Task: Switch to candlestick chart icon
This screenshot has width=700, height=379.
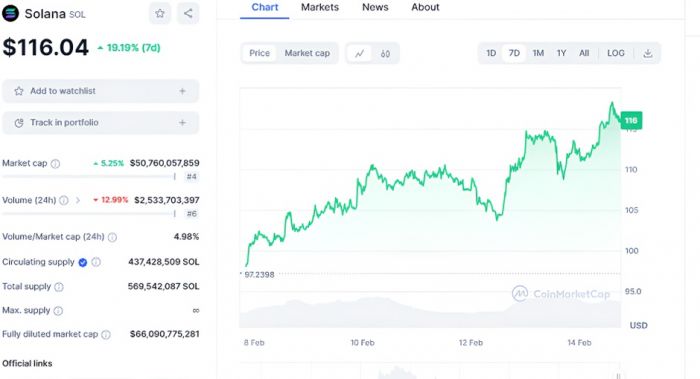Action: pos(385,54)
